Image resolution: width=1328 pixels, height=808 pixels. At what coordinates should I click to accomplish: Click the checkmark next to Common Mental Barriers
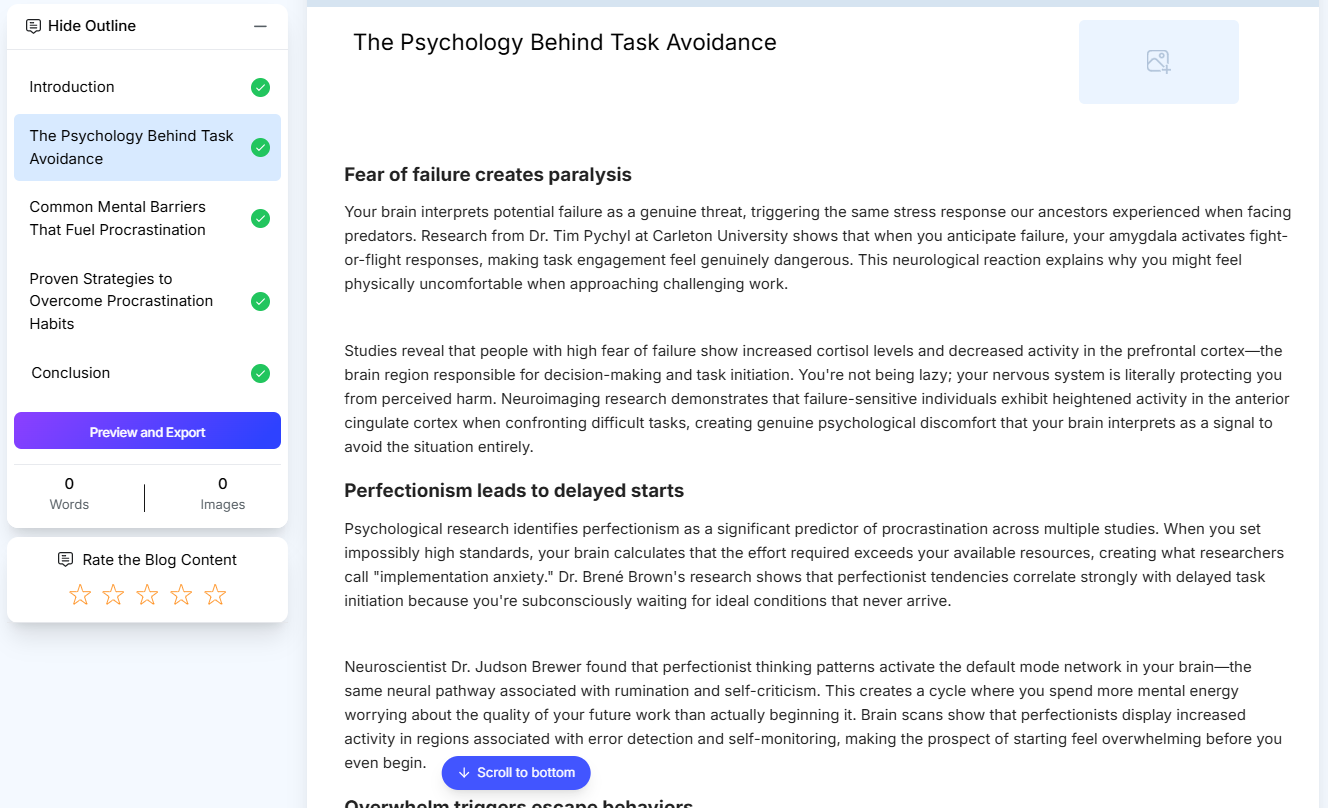click(x=260, y=218)
